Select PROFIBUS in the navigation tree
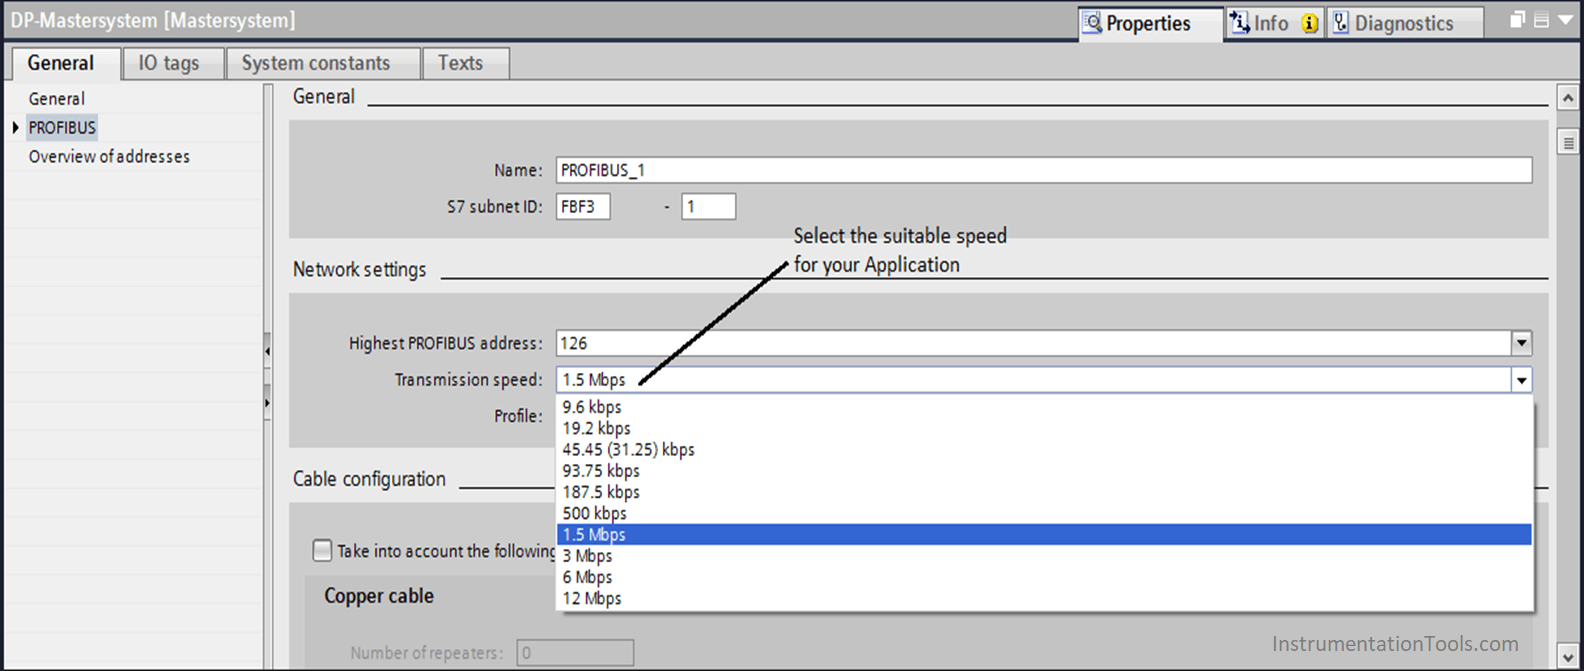Screen dimensions: 1584x671 62,128
